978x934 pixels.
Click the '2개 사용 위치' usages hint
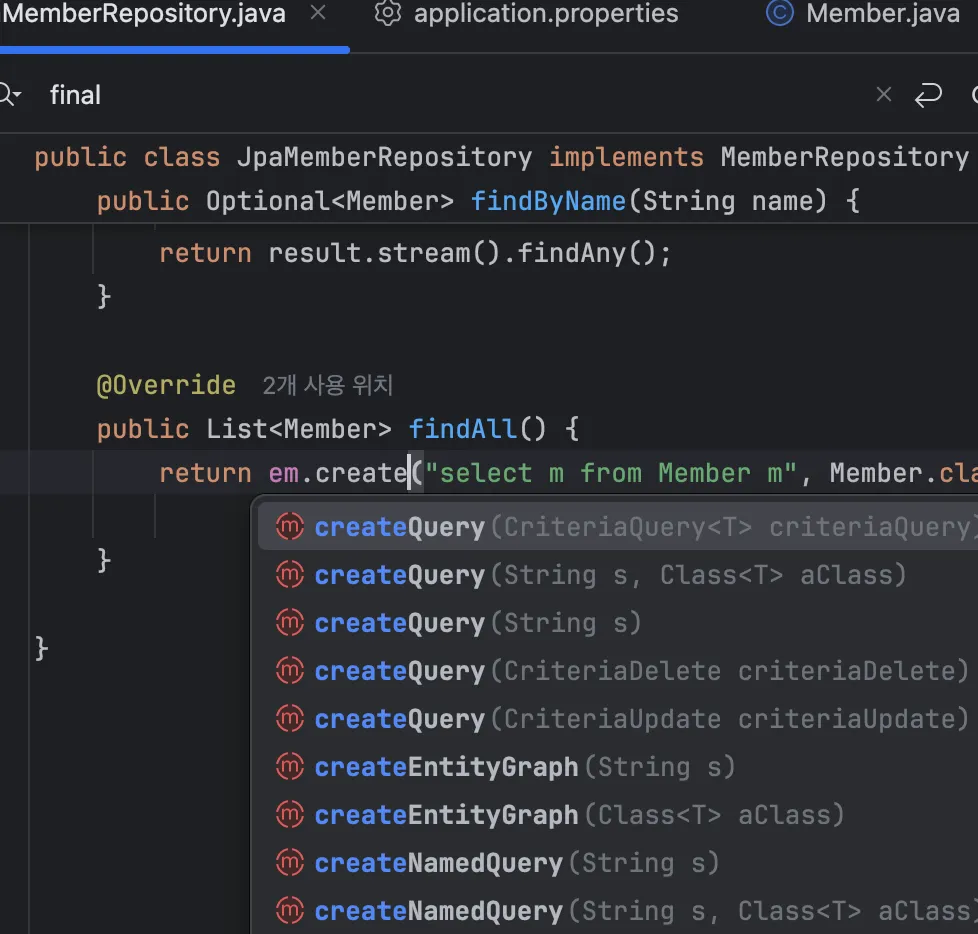click(x=327, y=386)
